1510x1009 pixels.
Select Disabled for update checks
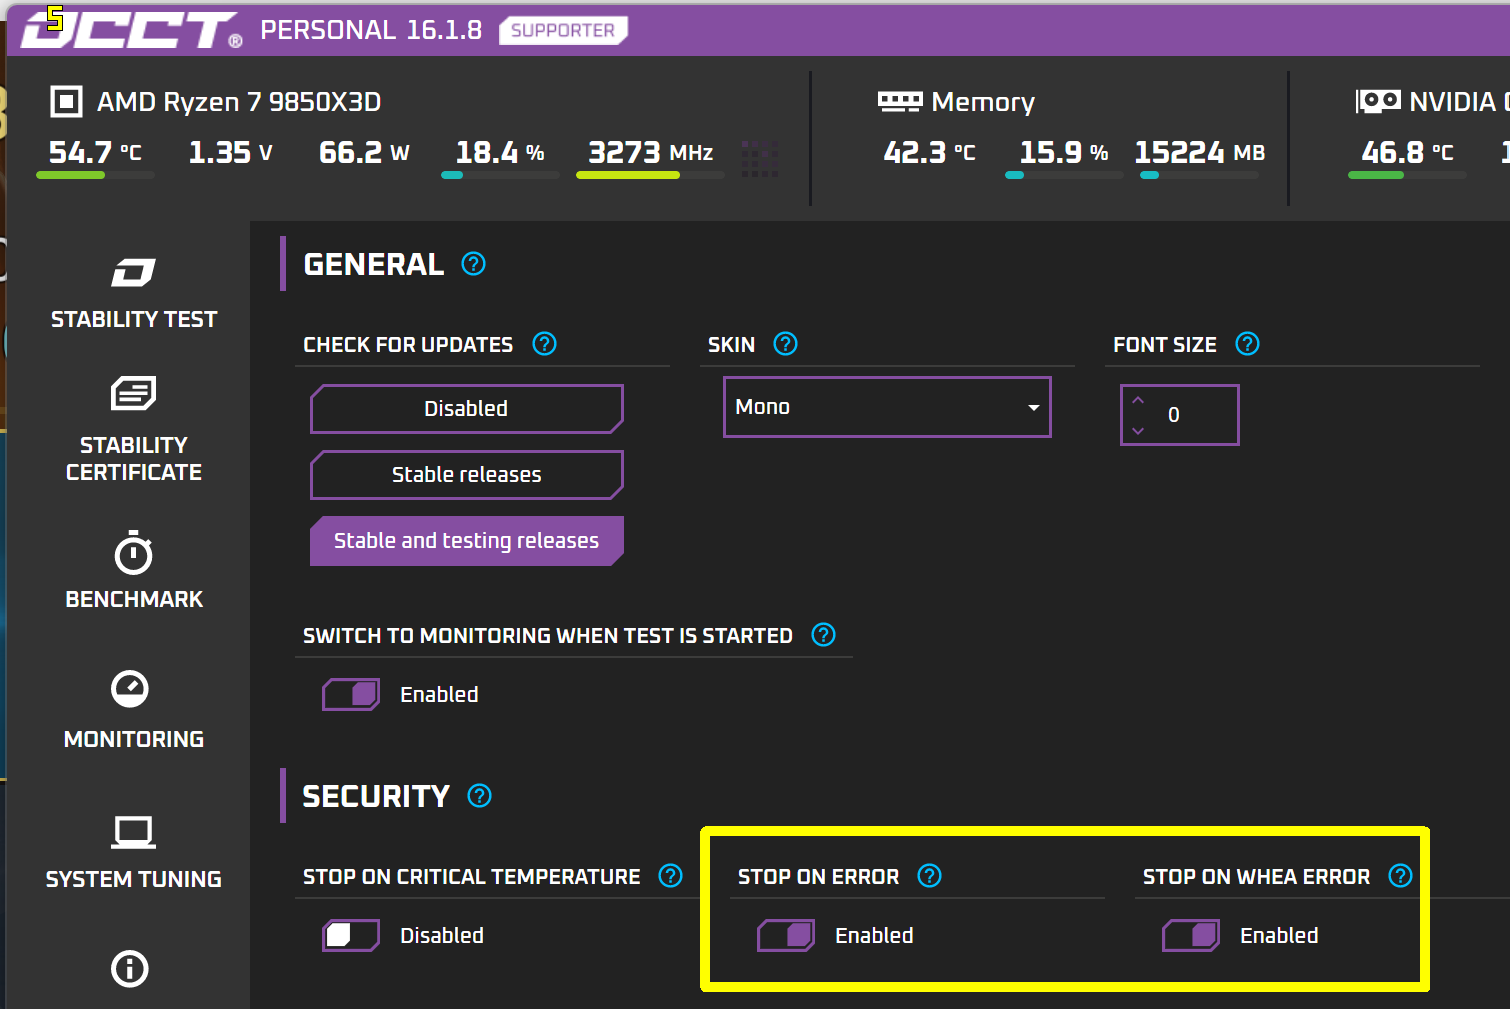(466, 409)
